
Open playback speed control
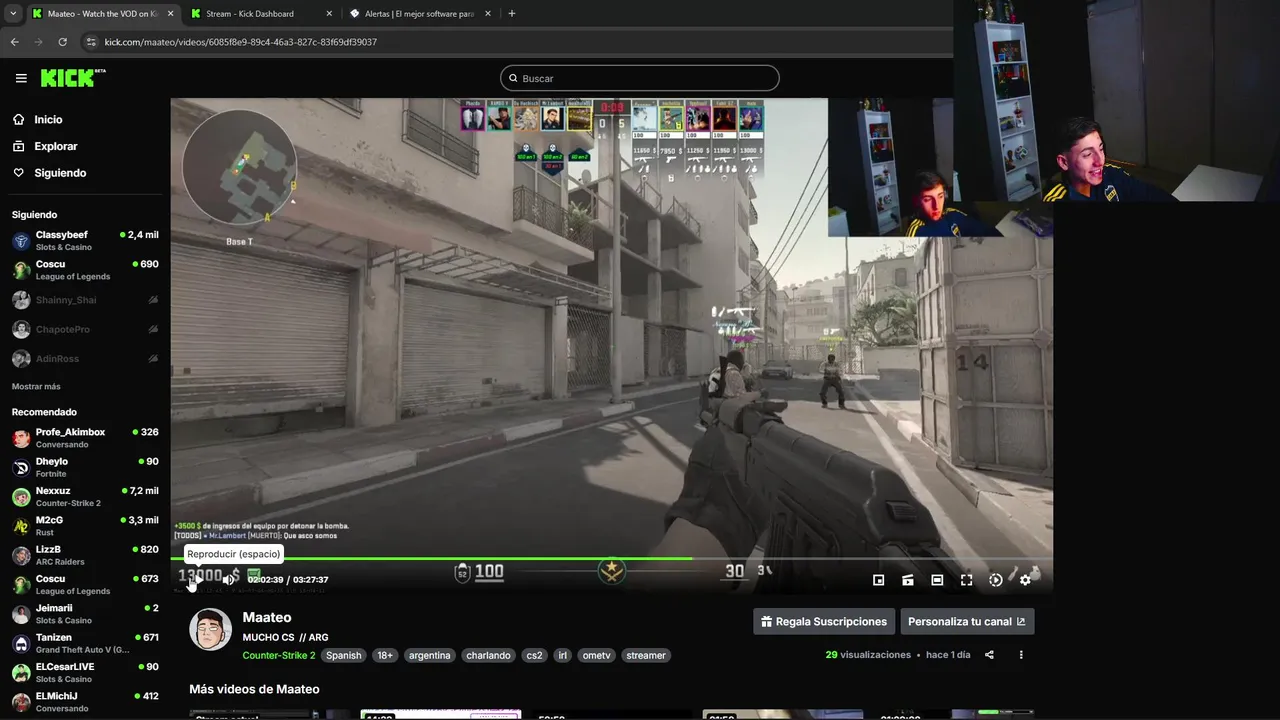tap(996, 579)
